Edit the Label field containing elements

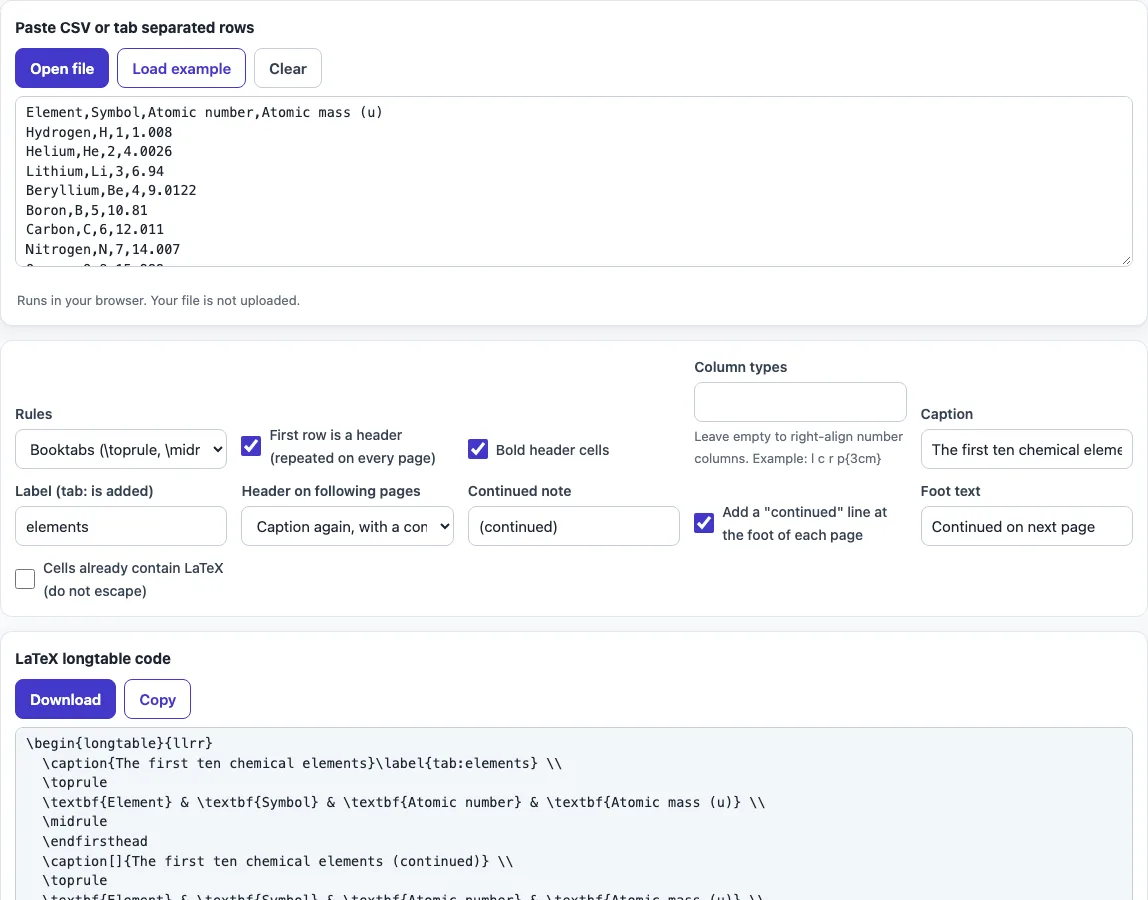point(121,526)
